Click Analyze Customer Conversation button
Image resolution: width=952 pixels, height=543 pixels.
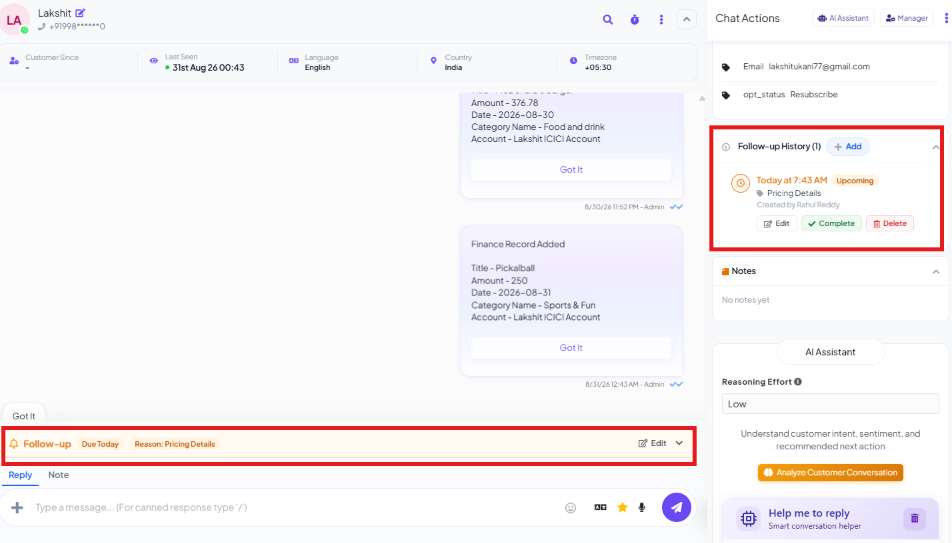pos(830,473)
